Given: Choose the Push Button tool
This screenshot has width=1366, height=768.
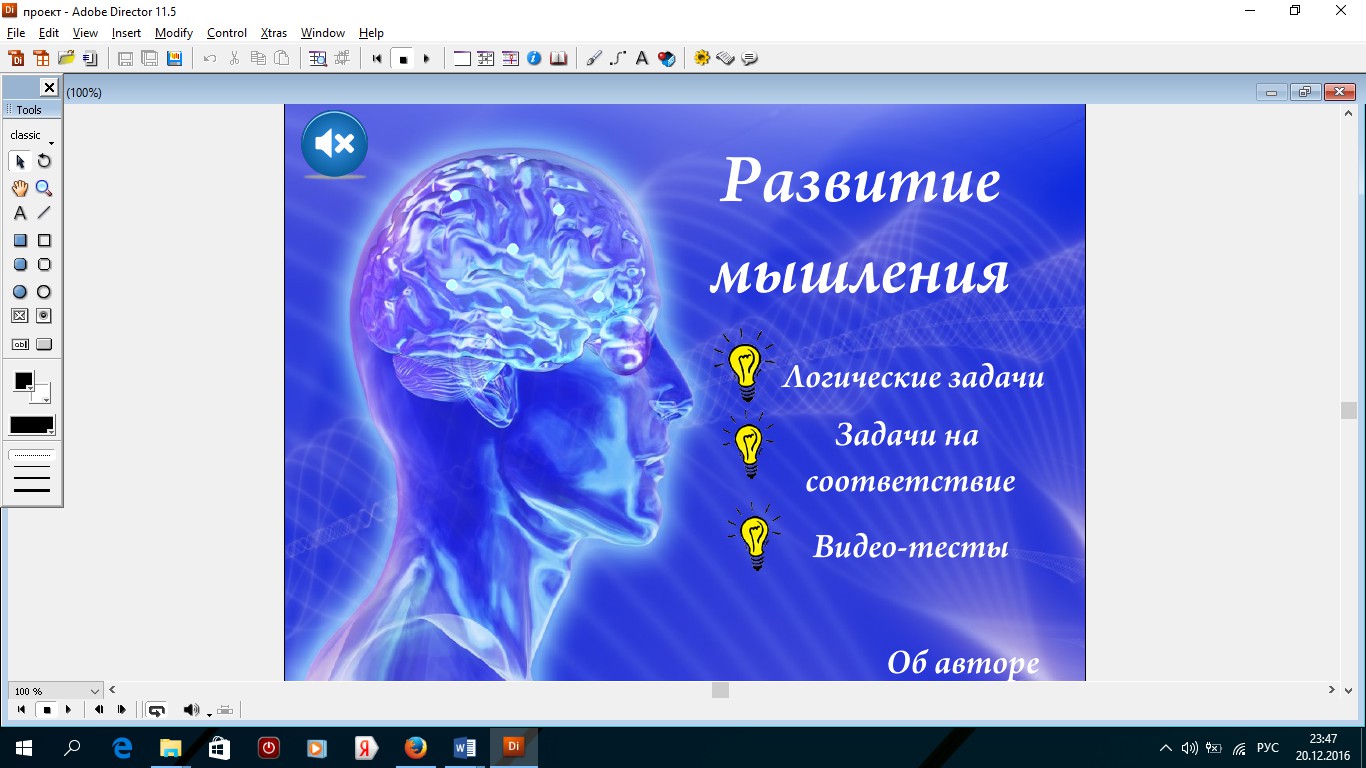Looking at the screenshot, I should point(44,344).
